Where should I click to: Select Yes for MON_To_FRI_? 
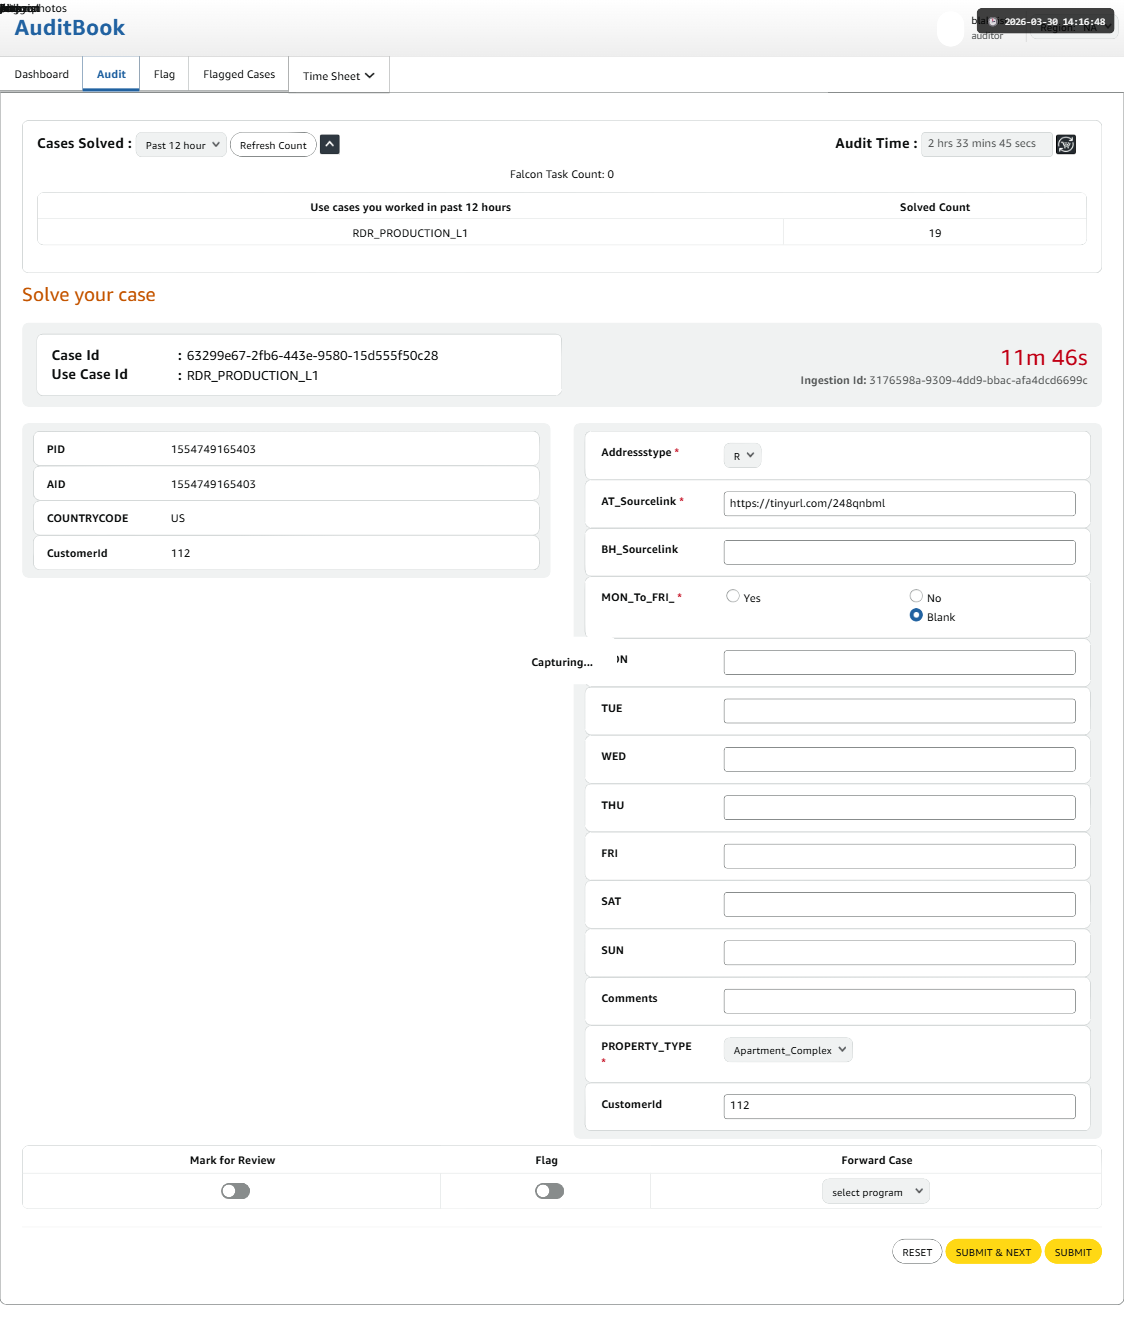click(x=733, y=597)
